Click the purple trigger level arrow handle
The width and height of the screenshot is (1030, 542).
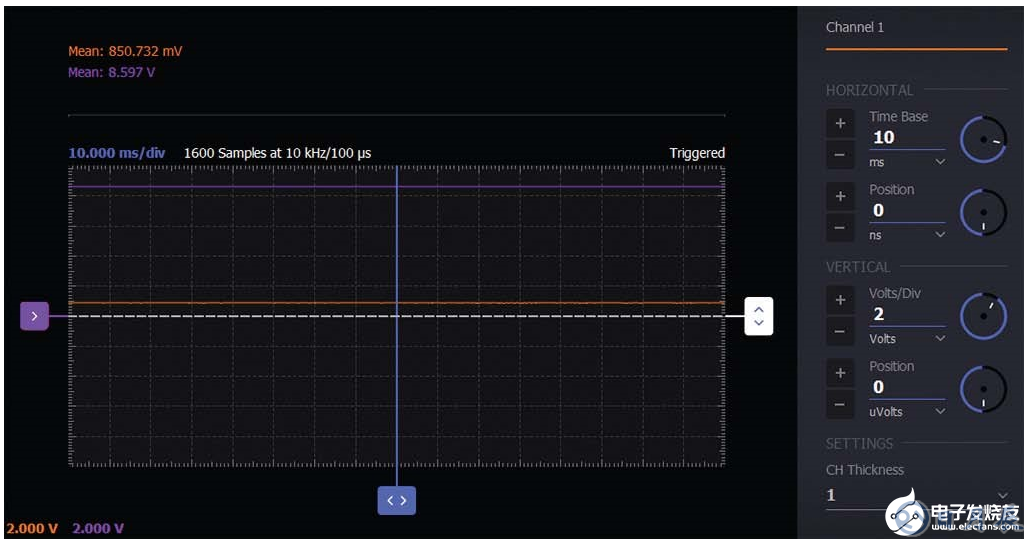(34, 316)
